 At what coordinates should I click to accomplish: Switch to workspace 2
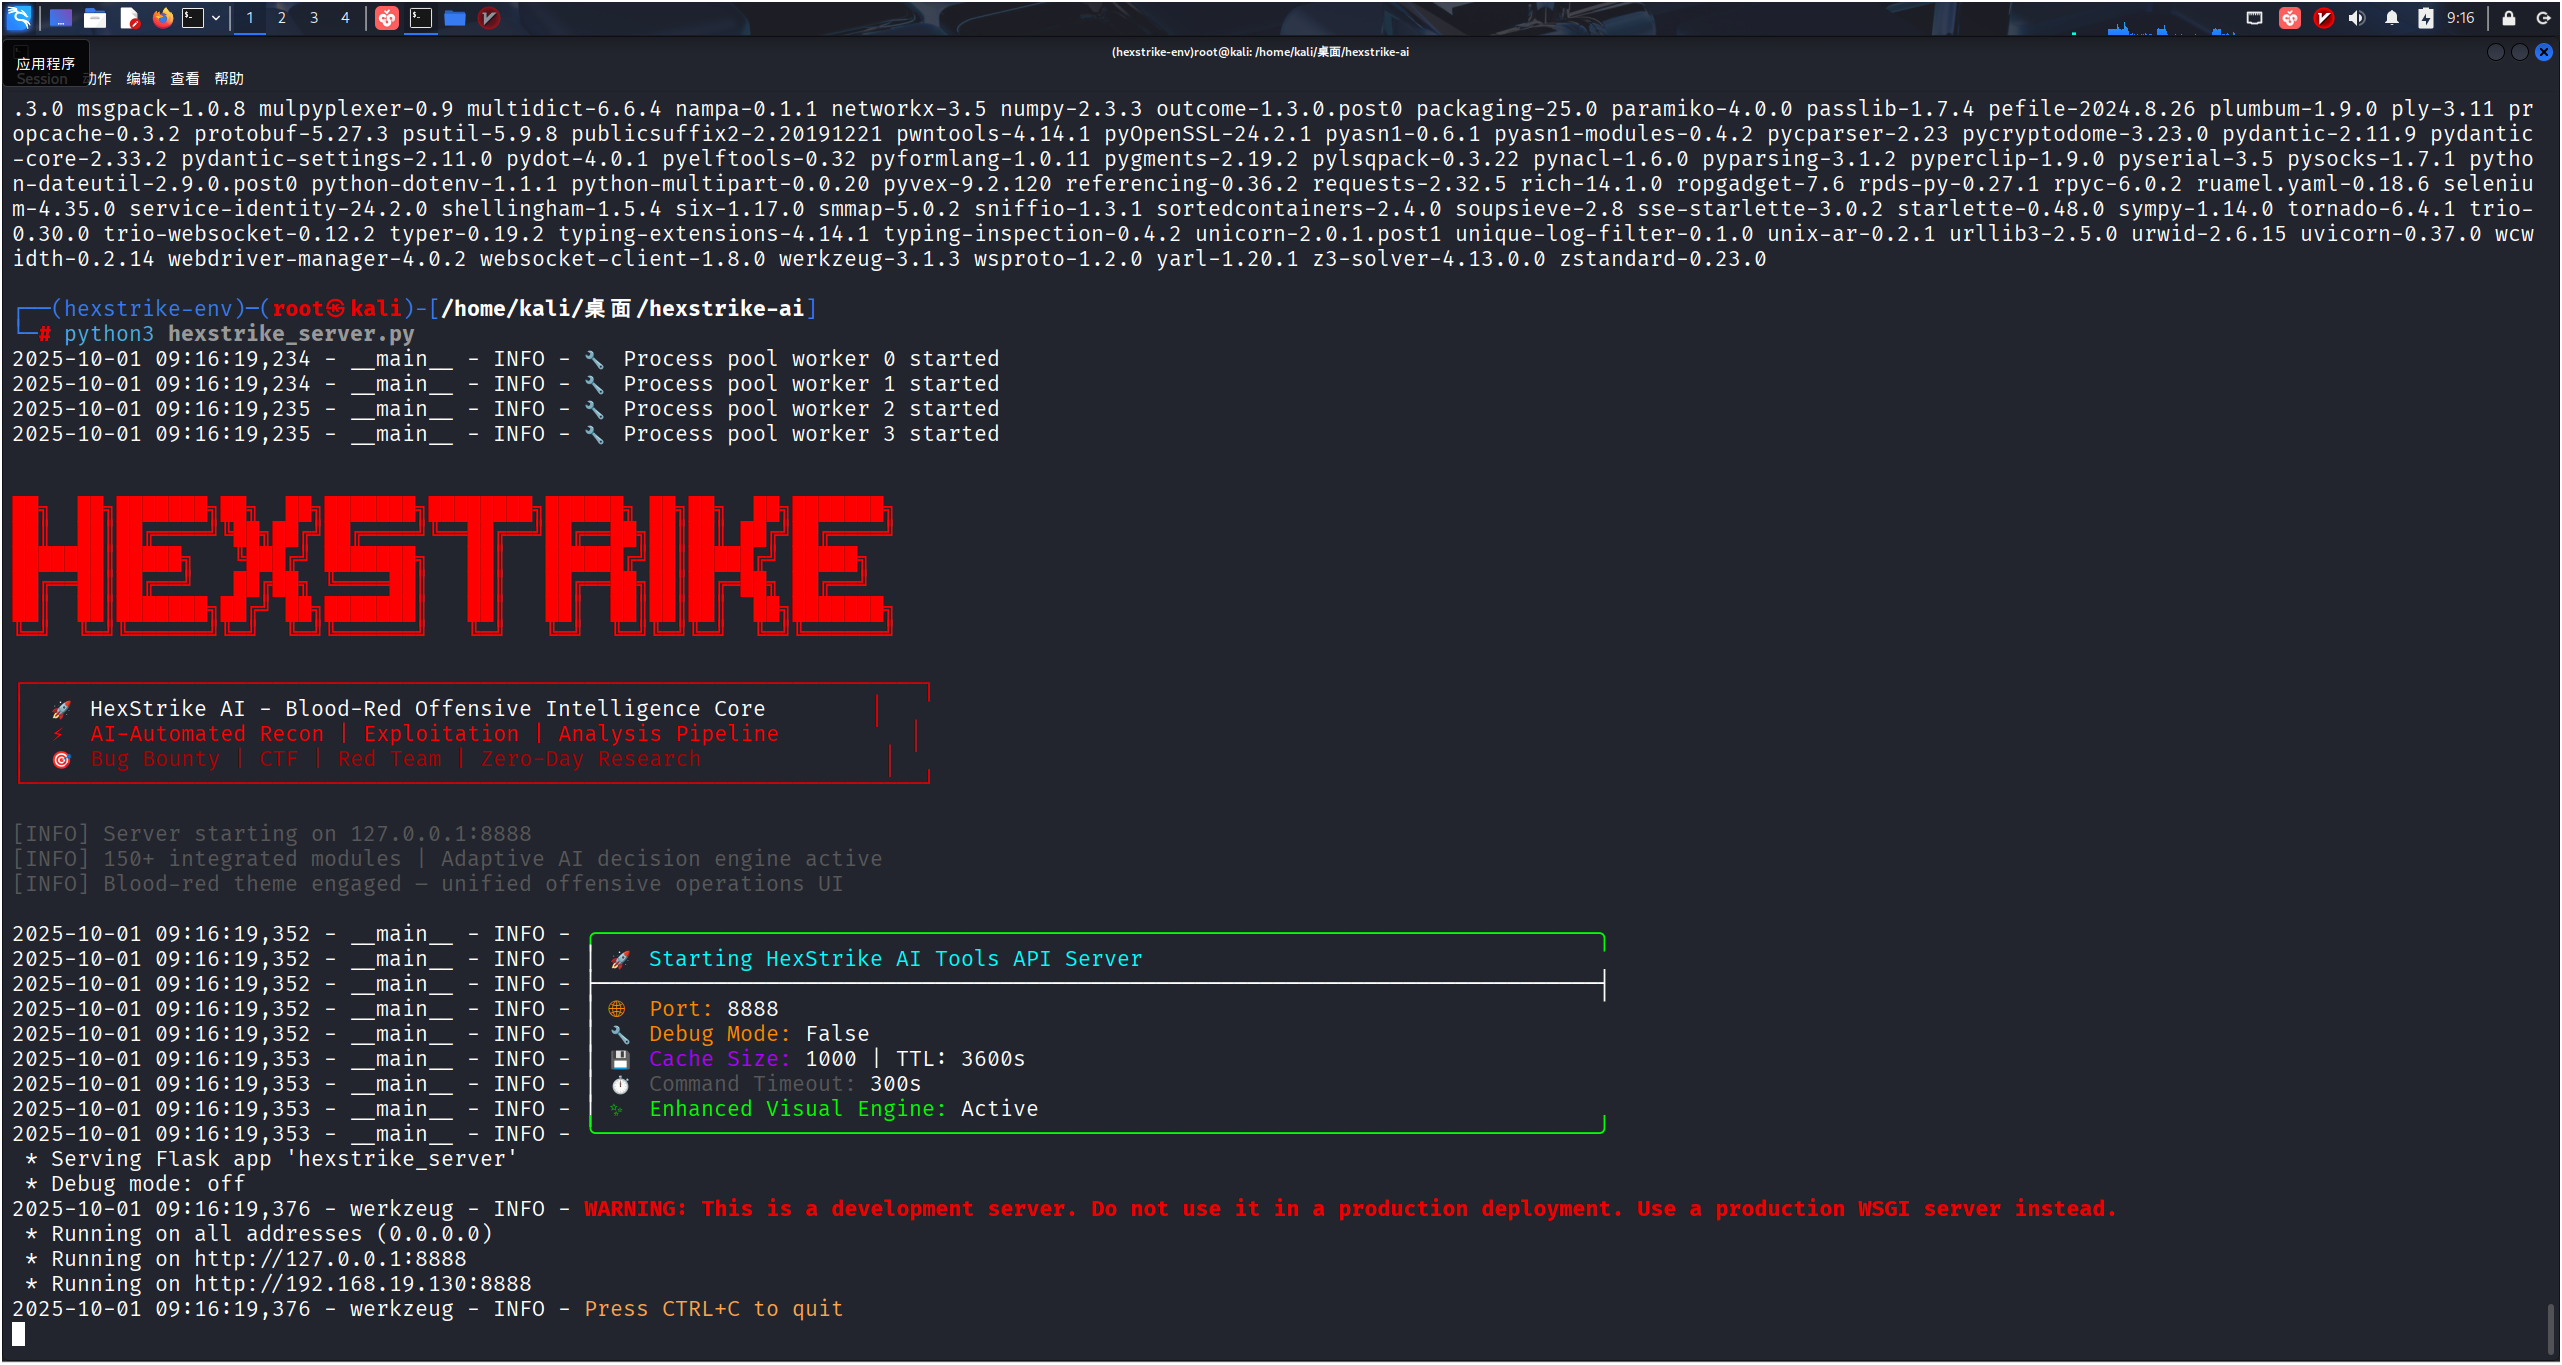point(282,17)
